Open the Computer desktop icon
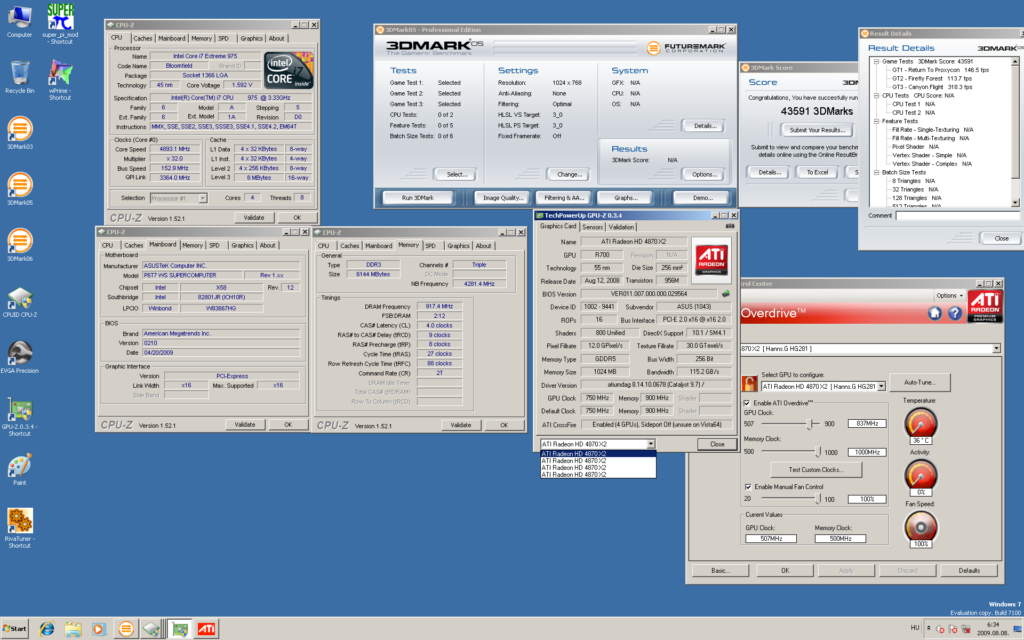Viewport: 1024px width, 640px height. coord(19,21)
